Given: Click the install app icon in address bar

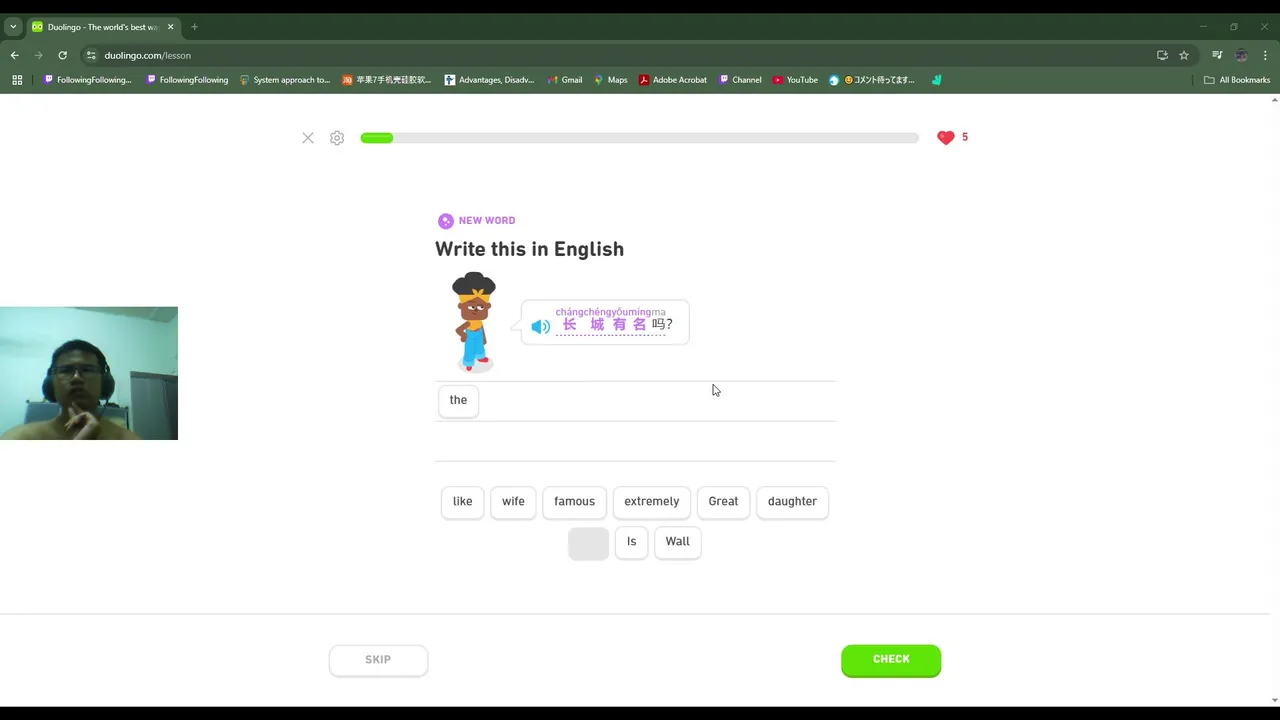Looking at the screenshot, I should click(x=1162, y=55).
